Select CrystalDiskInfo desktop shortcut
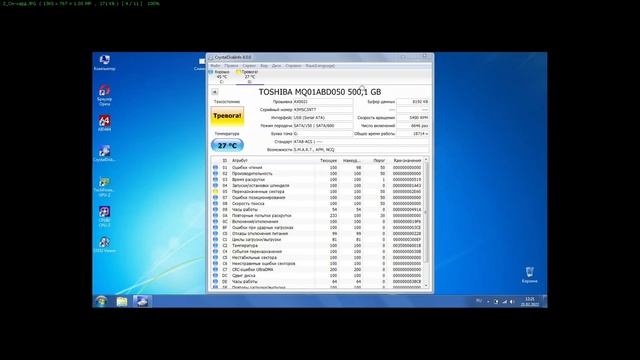The width and height of the screenshot is (640, 360). pyautogui.click(x=104, y=153)
